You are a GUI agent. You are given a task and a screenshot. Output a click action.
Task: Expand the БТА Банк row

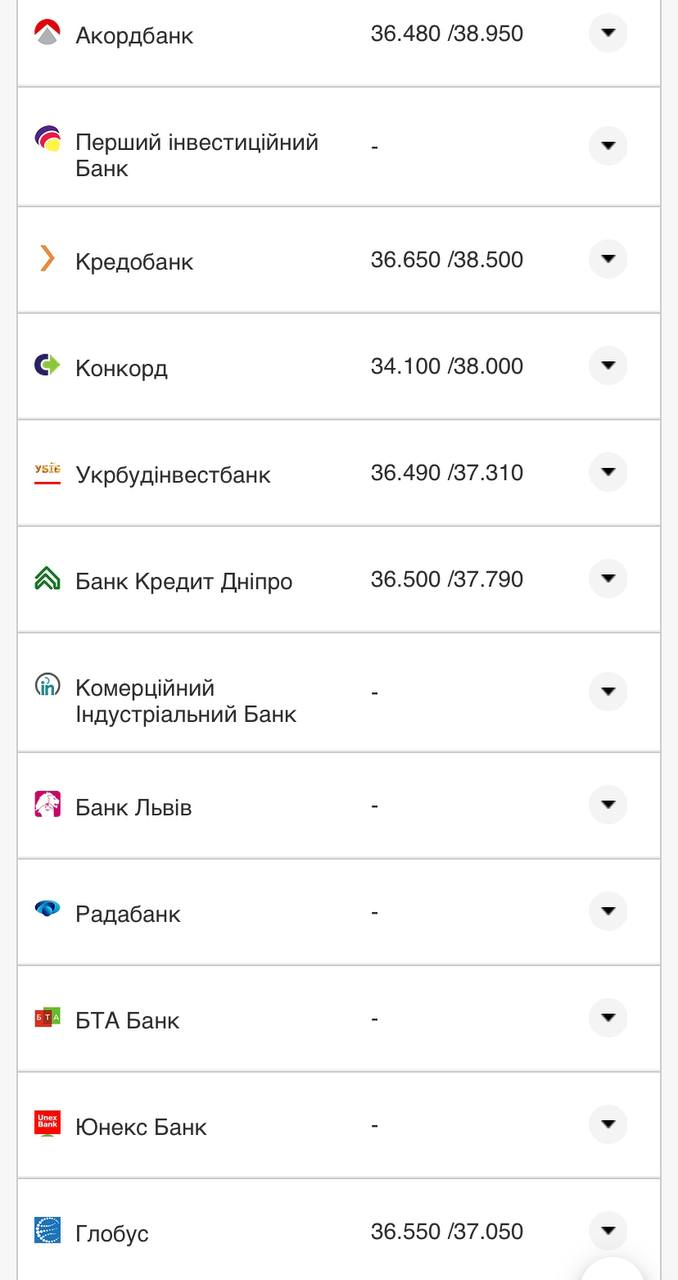tap(607, 1018)
